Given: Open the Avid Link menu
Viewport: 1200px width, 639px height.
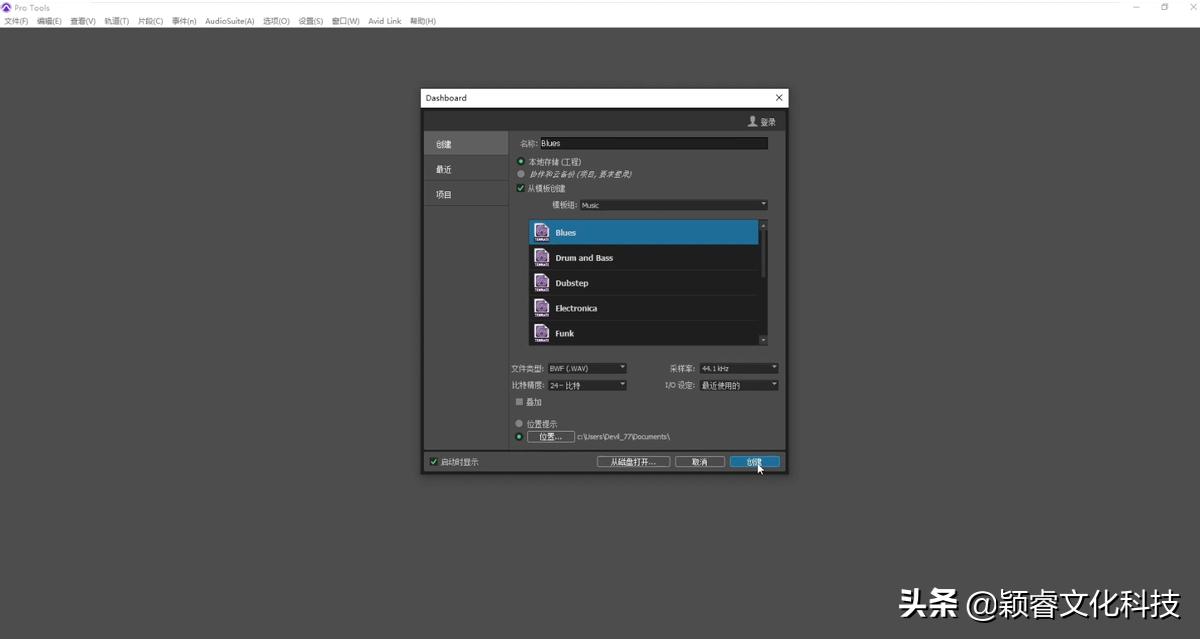Looking at the screenshot, I should point(385,21).
